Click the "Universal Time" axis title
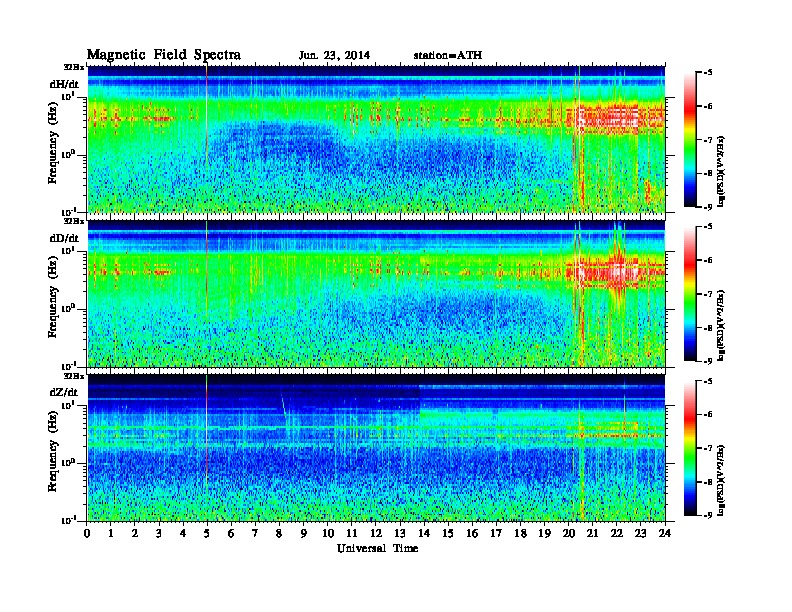The image size is (792, 612). pos(377,548)
